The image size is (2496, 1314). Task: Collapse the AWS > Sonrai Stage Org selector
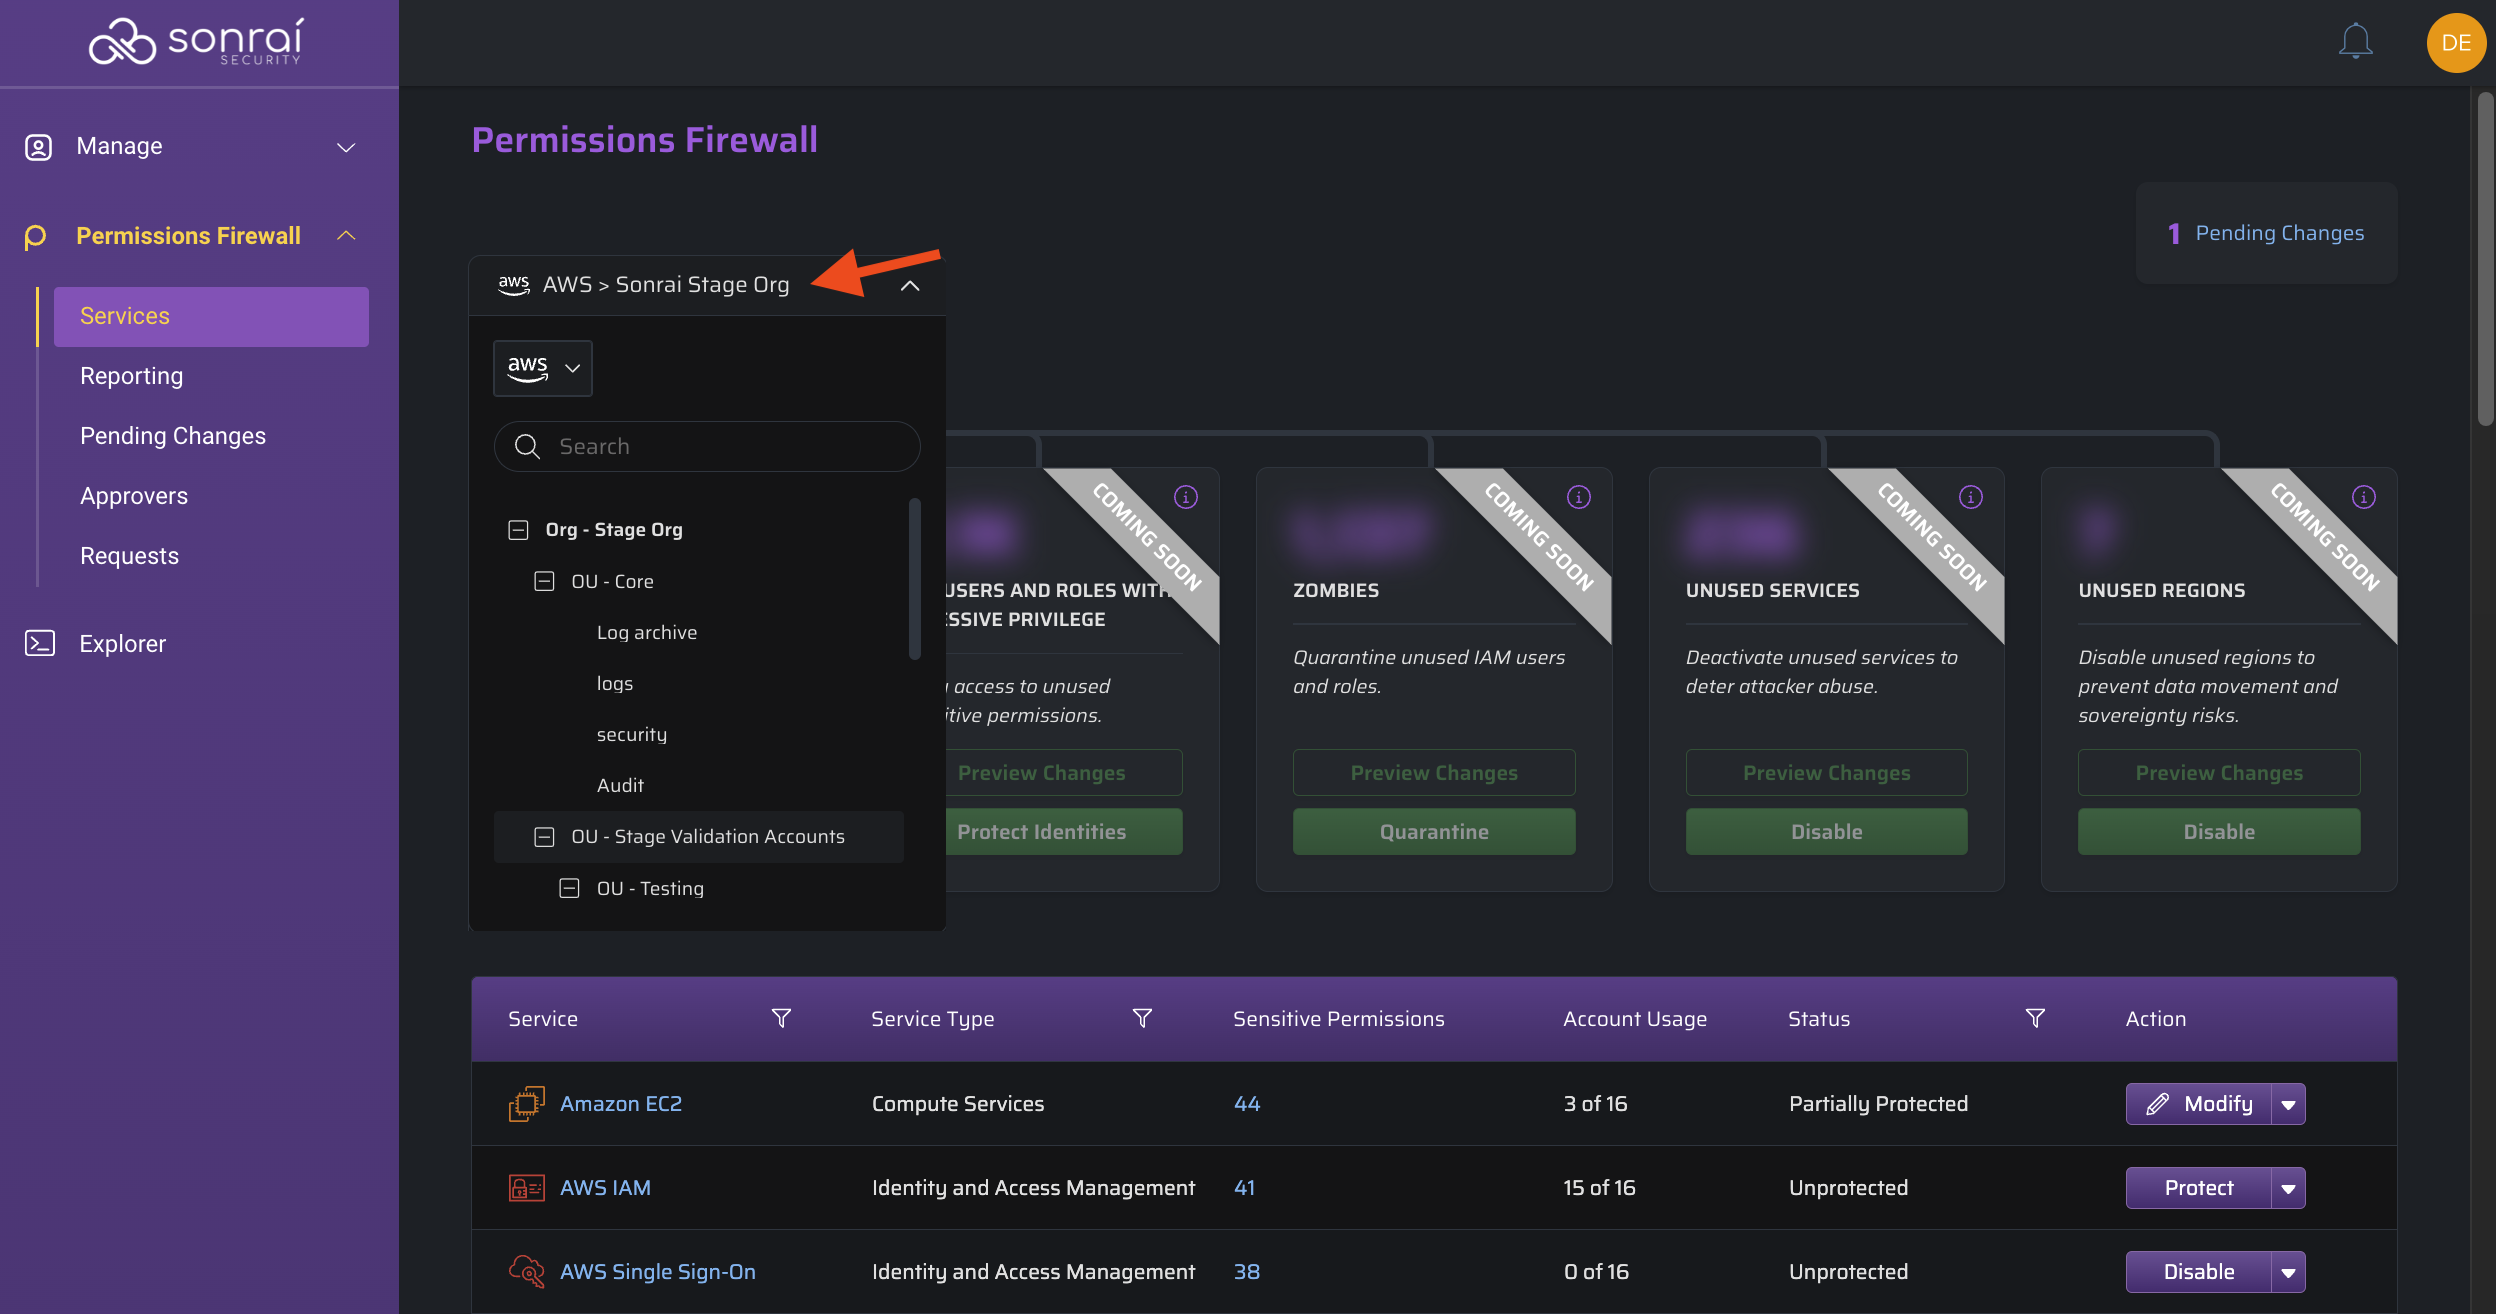tap(909, 286)
